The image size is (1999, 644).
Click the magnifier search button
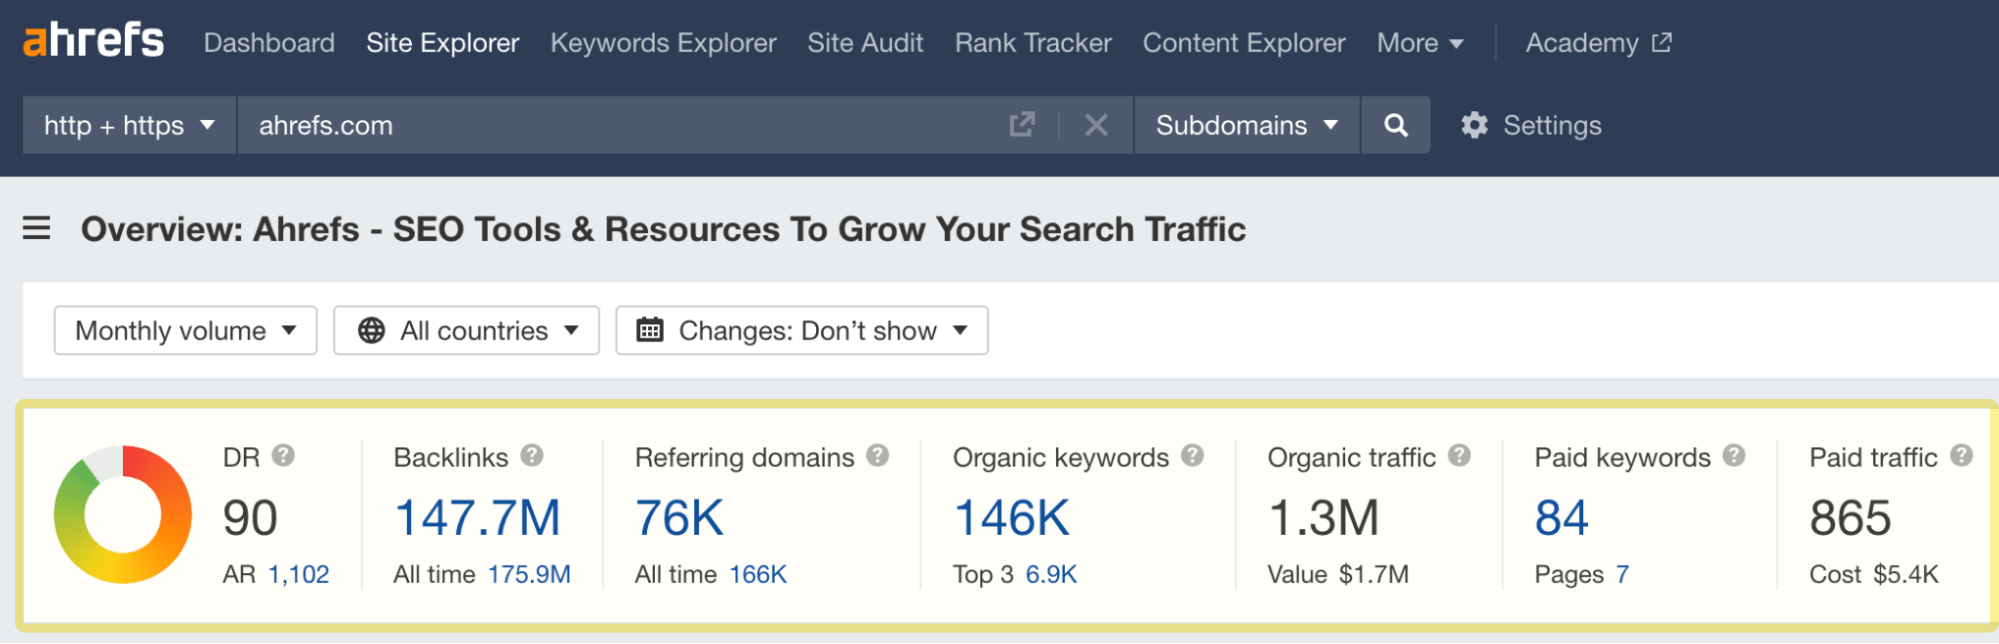click(1396, 125)
